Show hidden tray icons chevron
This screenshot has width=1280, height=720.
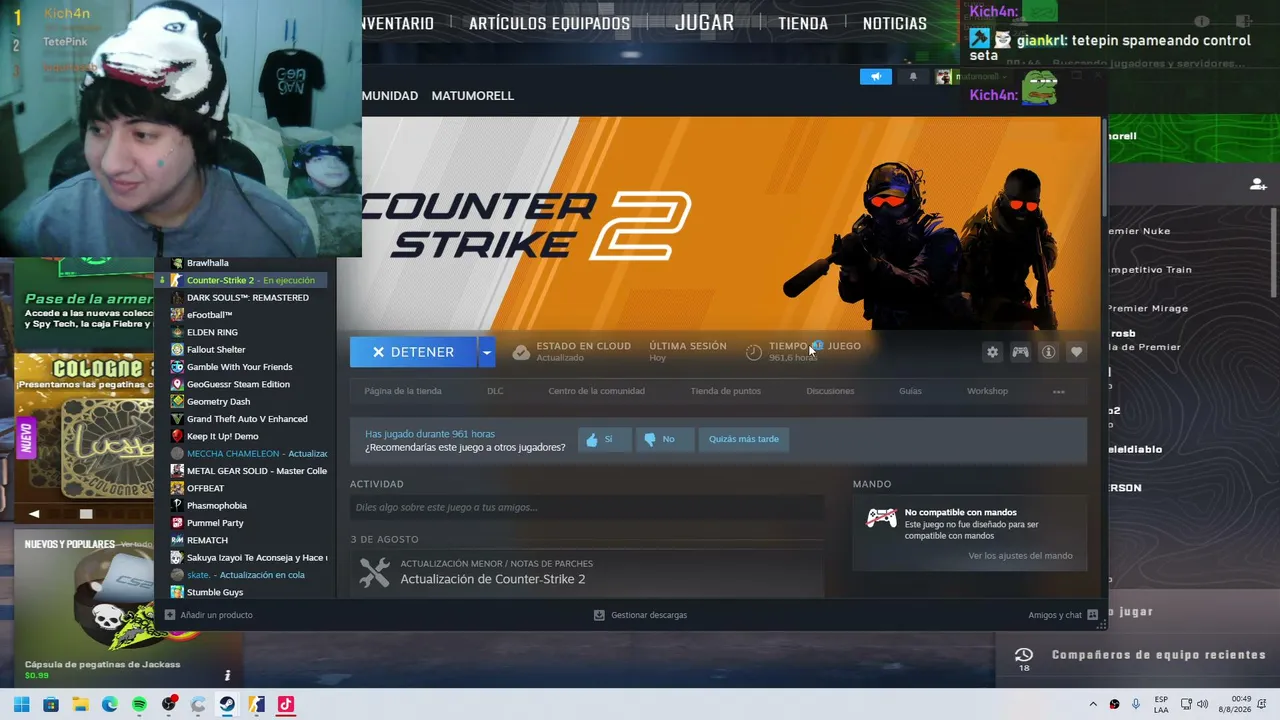pyautogui.click(x=1092, y=704)
